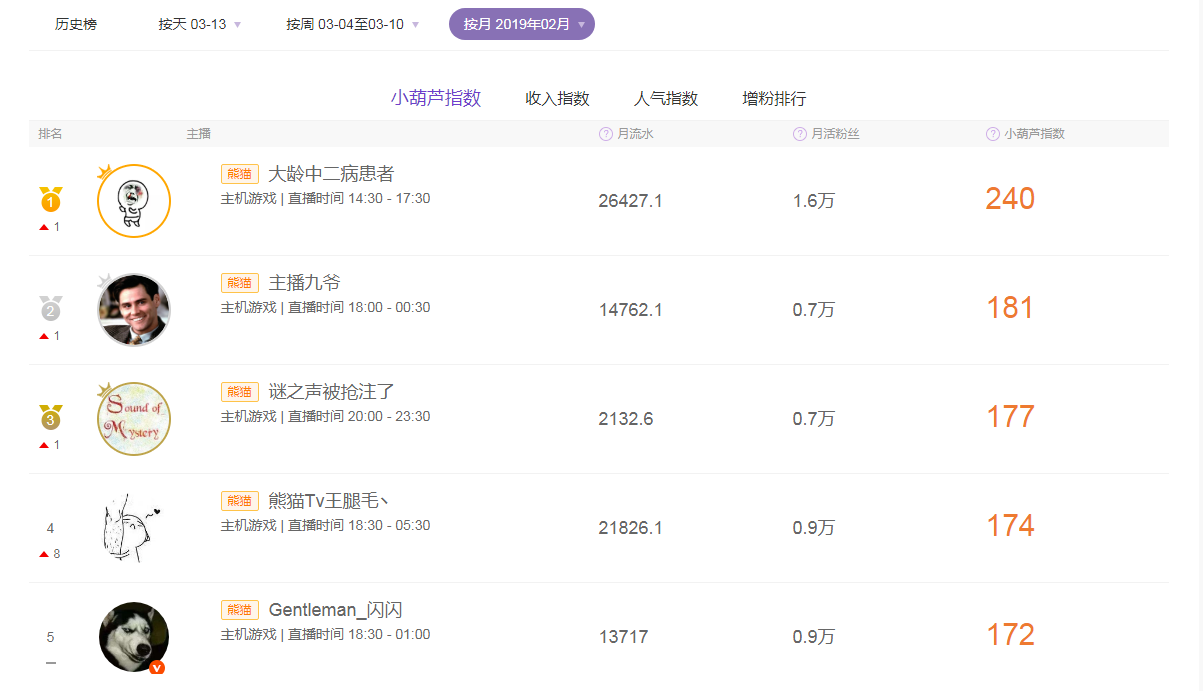Open streamer 大龄中二病患者 profile link

(x=328, y=172)
